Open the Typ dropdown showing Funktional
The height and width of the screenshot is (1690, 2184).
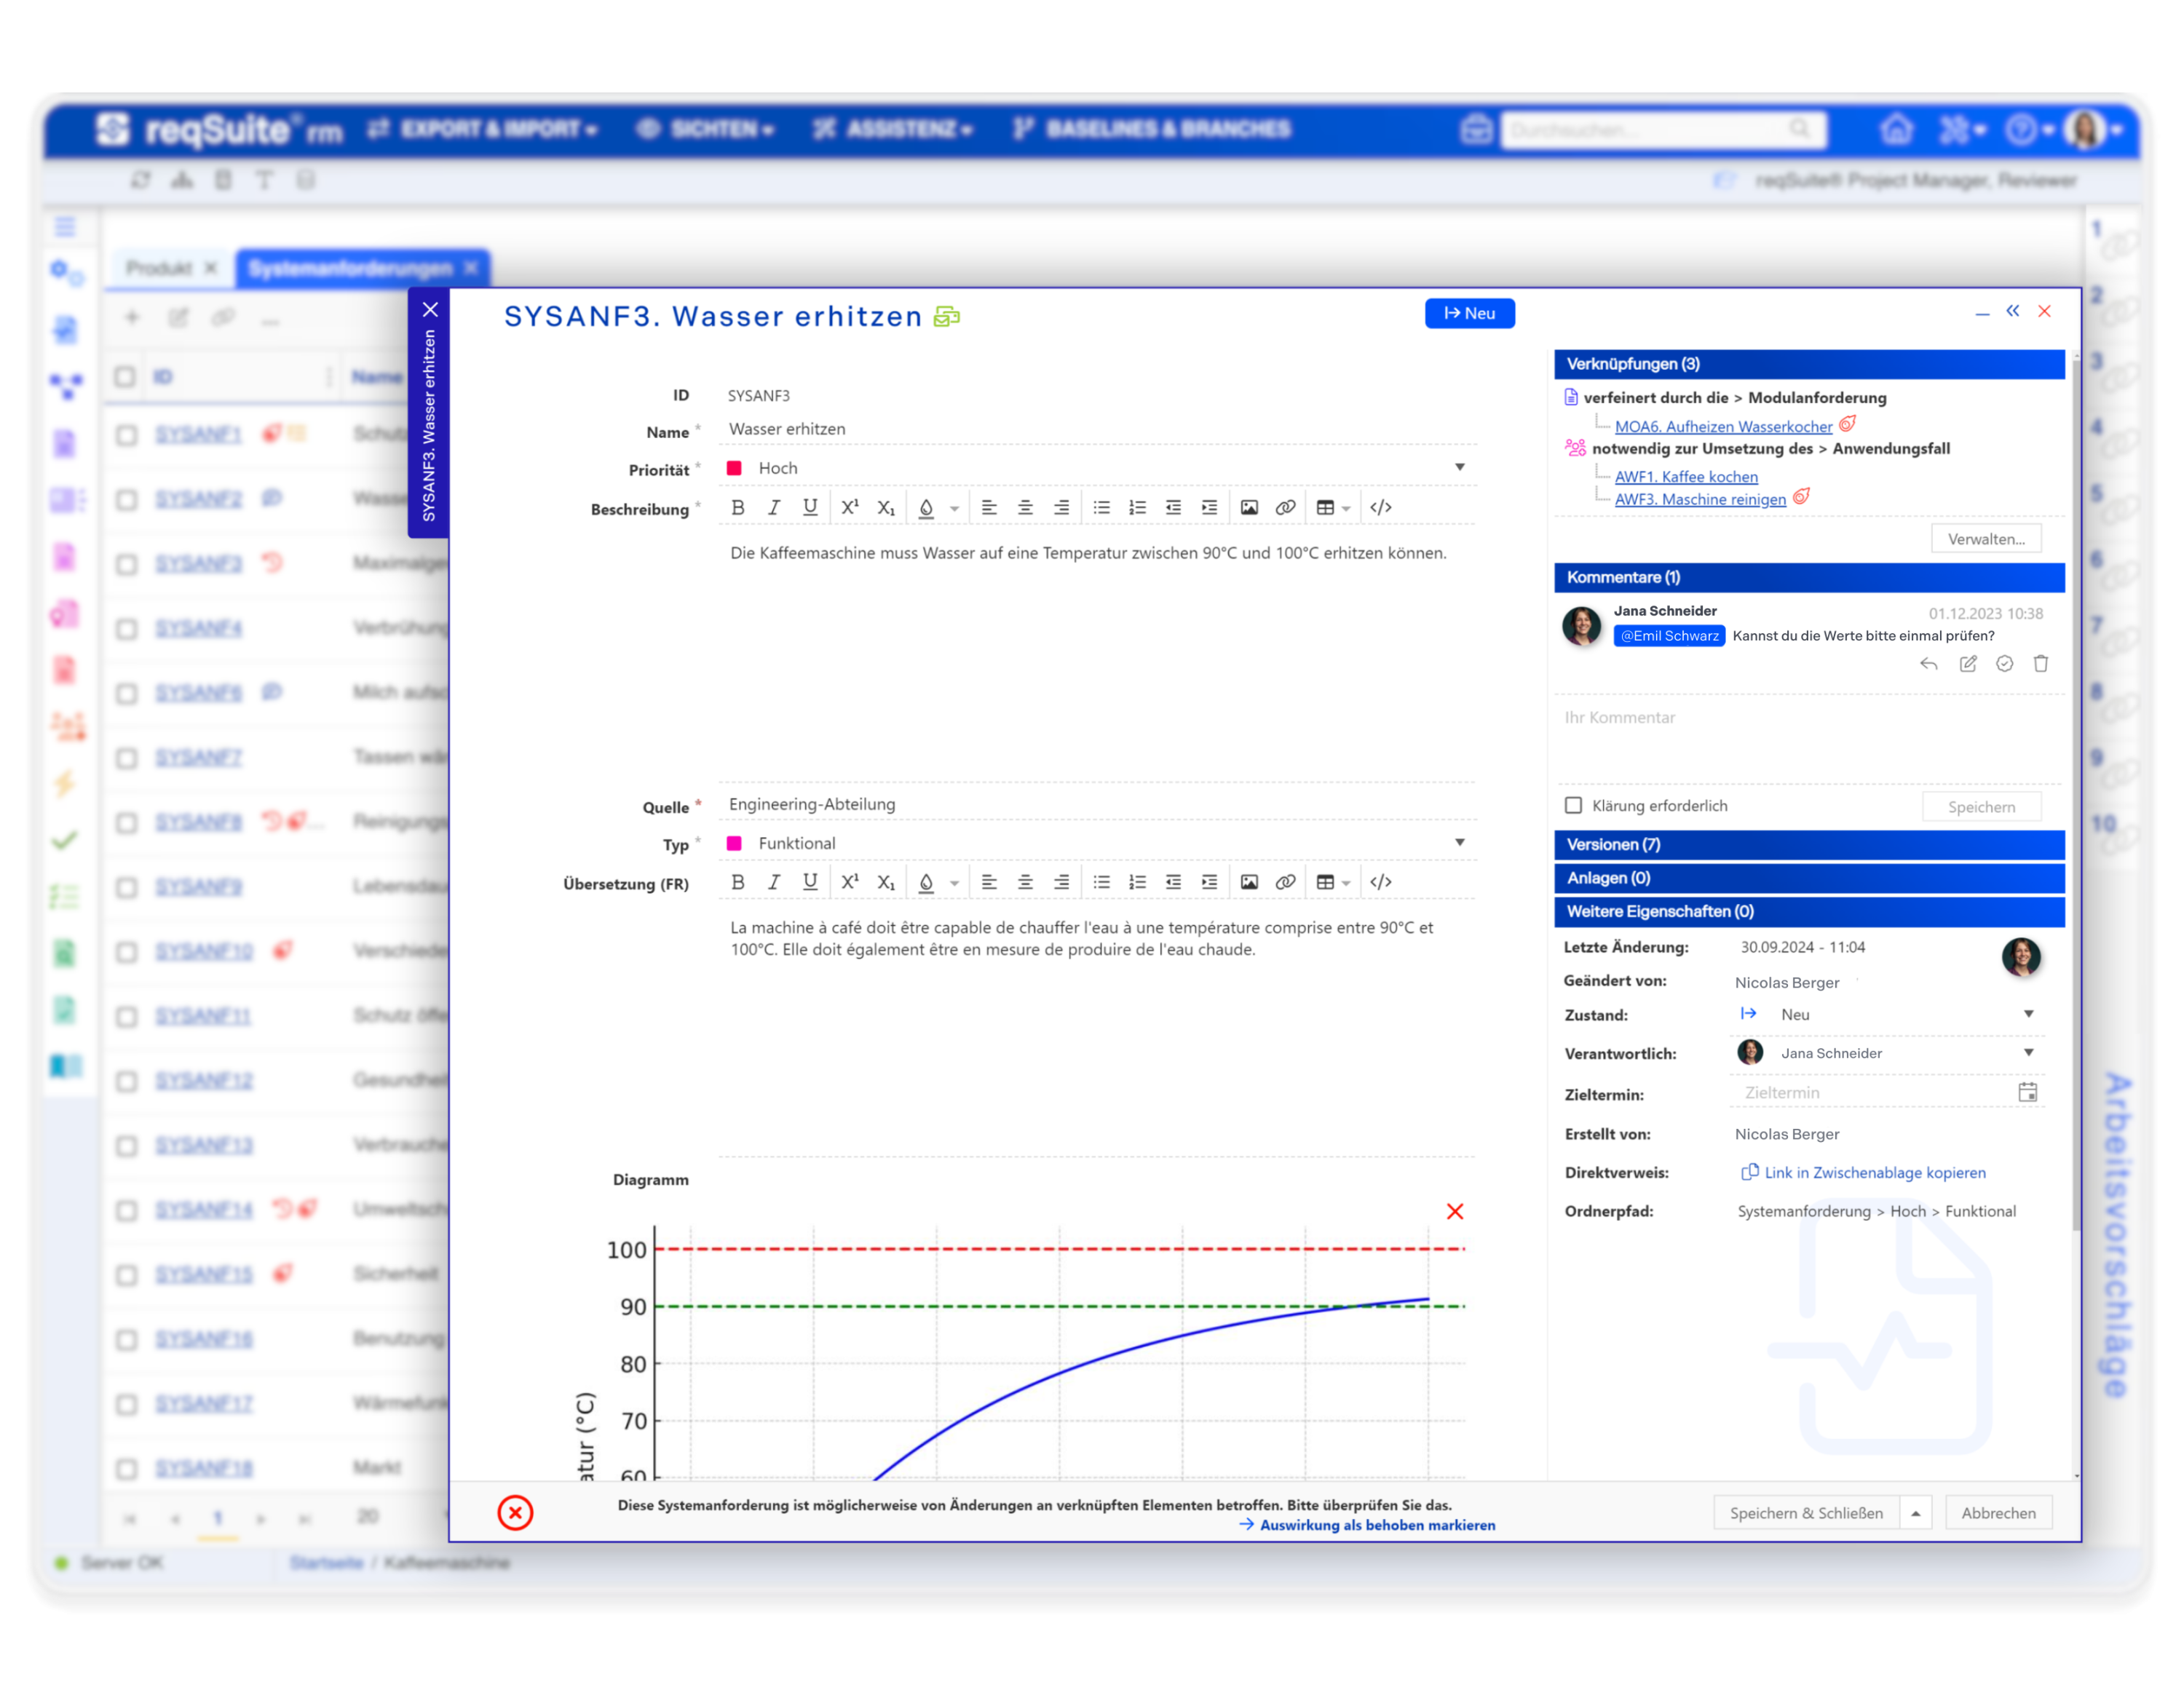click(x=1461, y=842)
